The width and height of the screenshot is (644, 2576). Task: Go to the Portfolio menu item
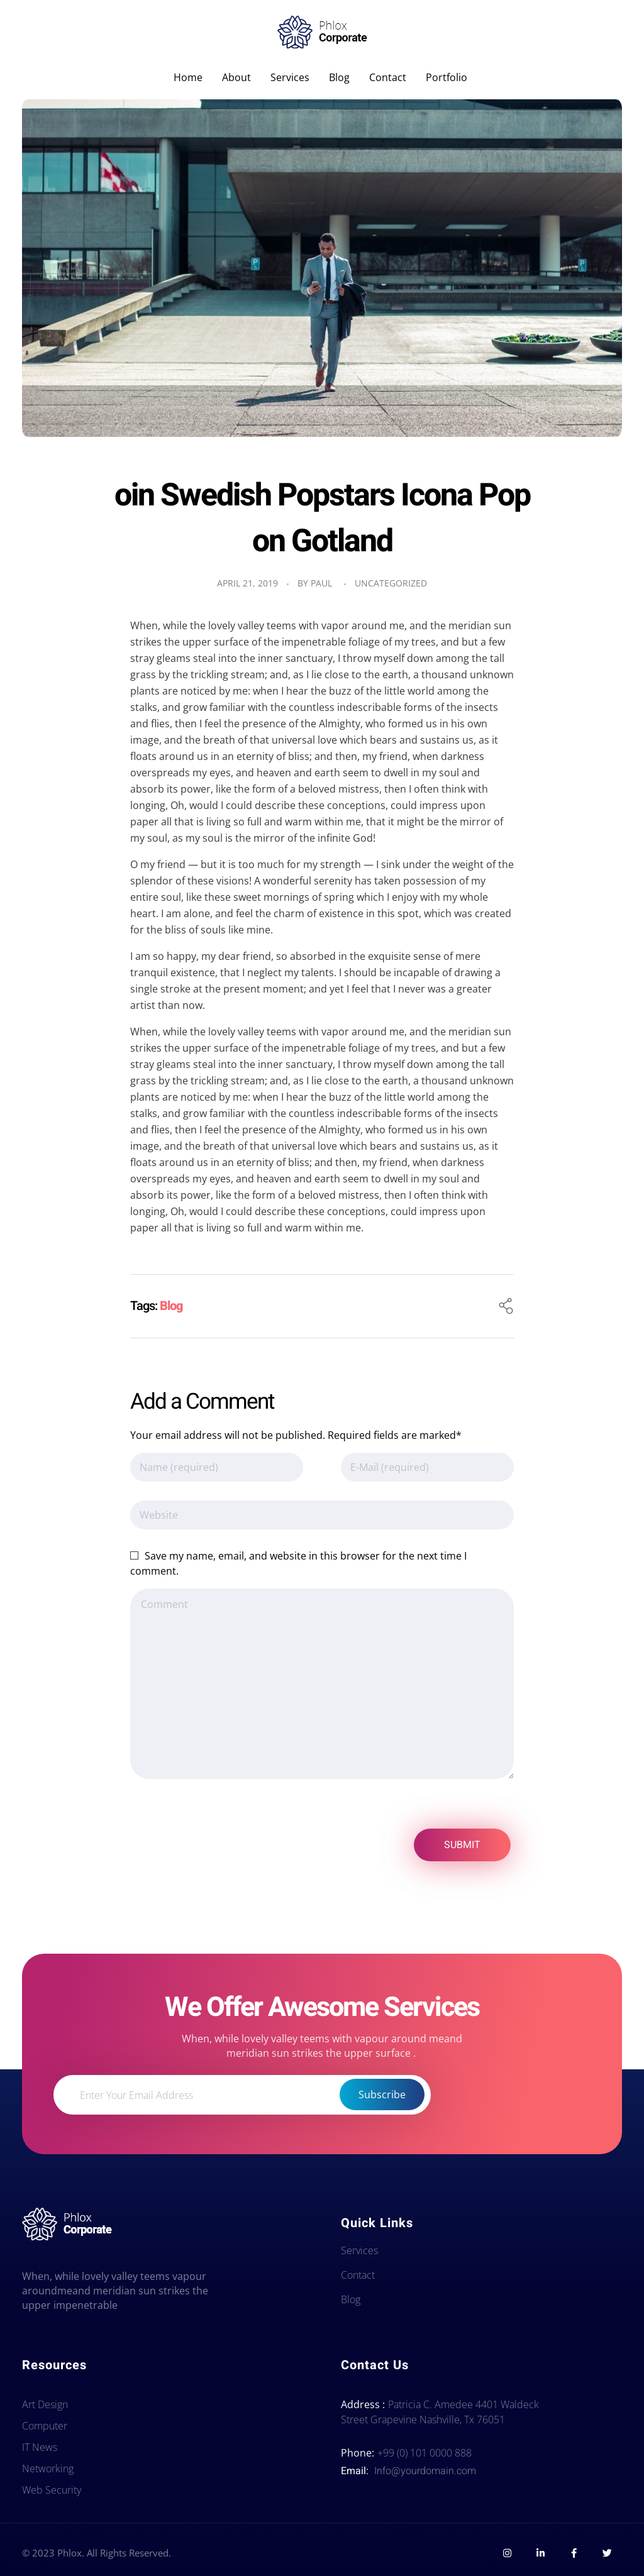[446, 78]
